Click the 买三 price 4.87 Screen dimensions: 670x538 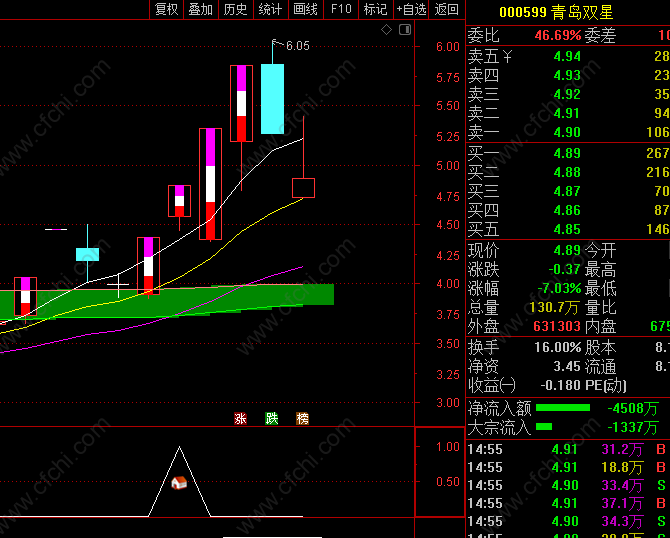pos(567,191)
